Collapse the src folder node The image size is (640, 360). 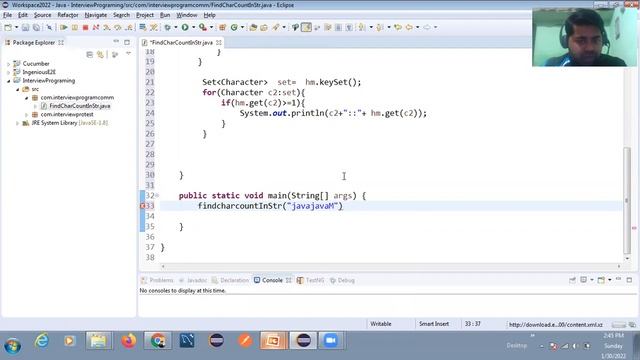pyautogui.click(x=18, y=89)
